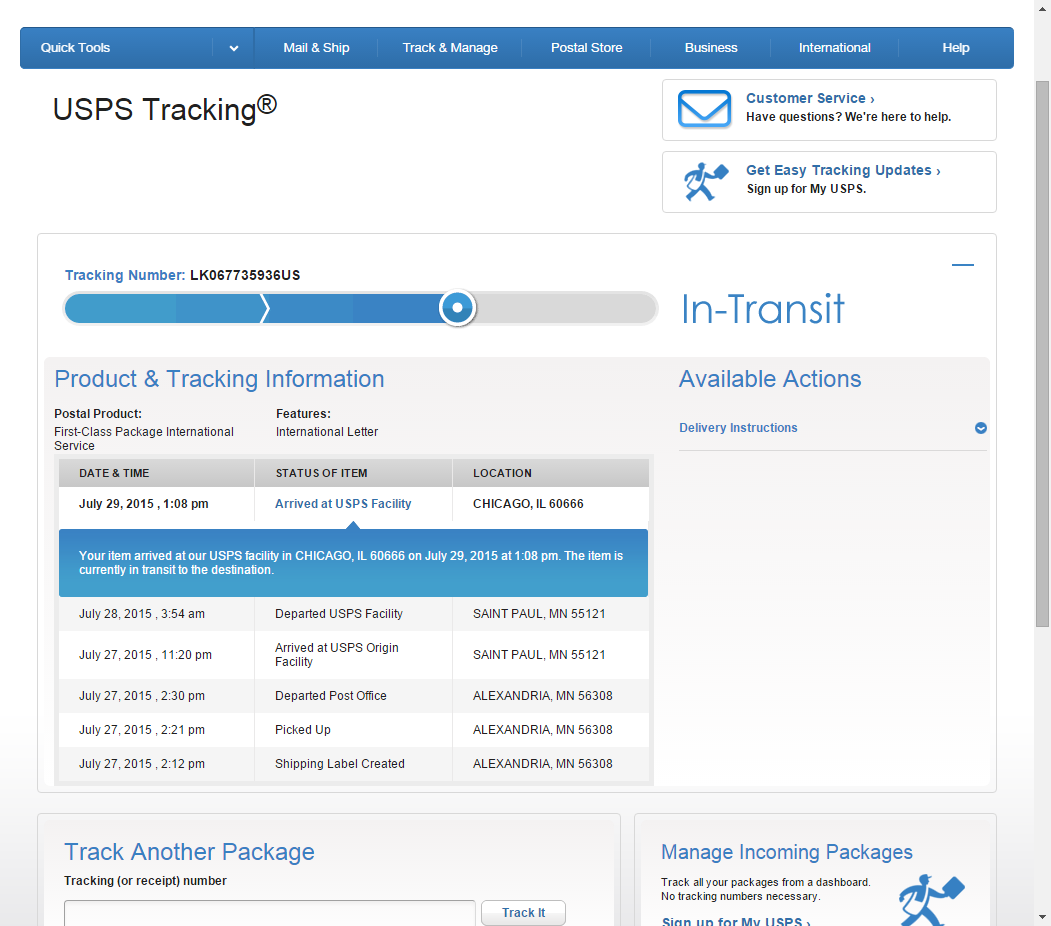The image size is (1051, 926).
Task: Click the tracking progress bar circle marker
Action: click(457, 308)
